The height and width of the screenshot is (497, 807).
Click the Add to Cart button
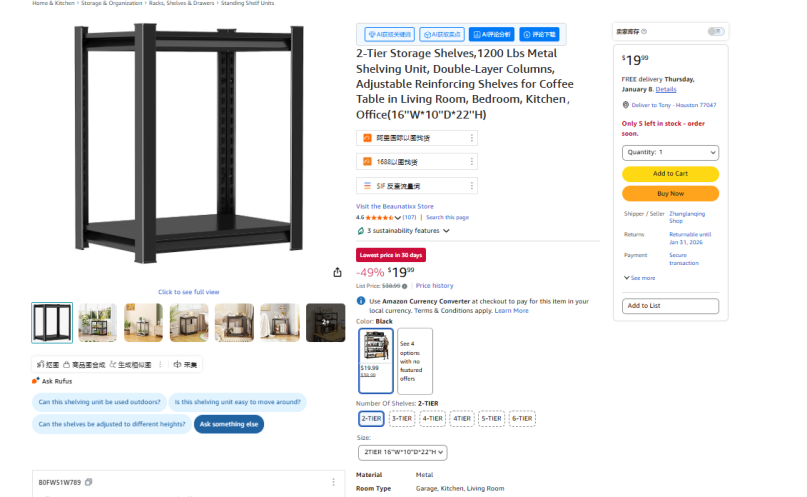(670, 174)
